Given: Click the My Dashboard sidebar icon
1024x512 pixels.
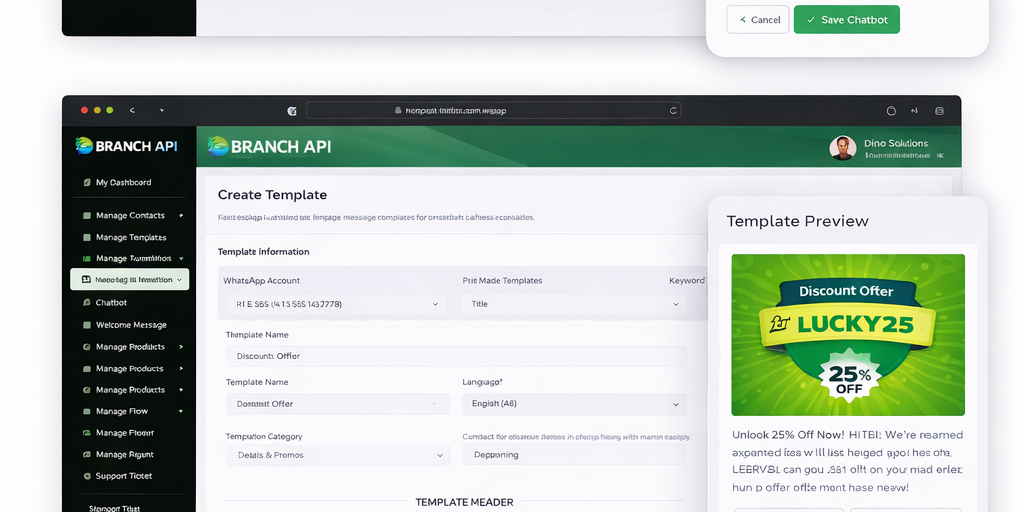Looking at the screenshot, I should pyautogui.click(x=86, y=183).
